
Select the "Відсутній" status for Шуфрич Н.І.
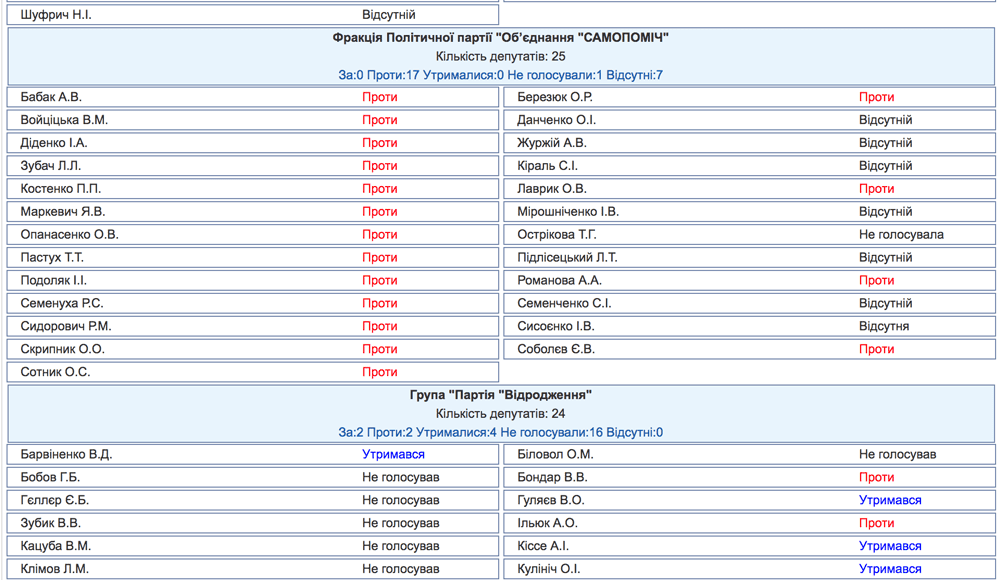click(x=388, y=15)
